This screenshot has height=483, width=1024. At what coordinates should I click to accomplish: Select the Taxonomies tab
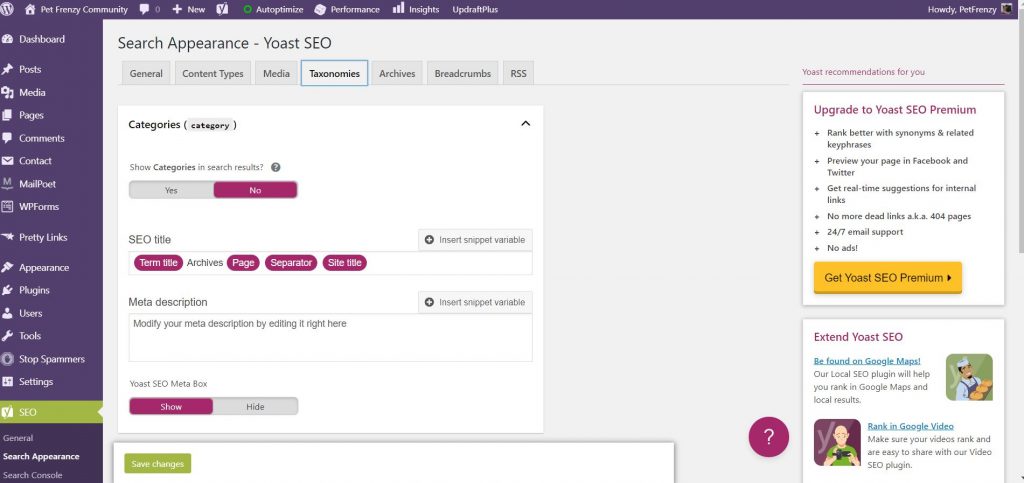click(x=334, y=74)
